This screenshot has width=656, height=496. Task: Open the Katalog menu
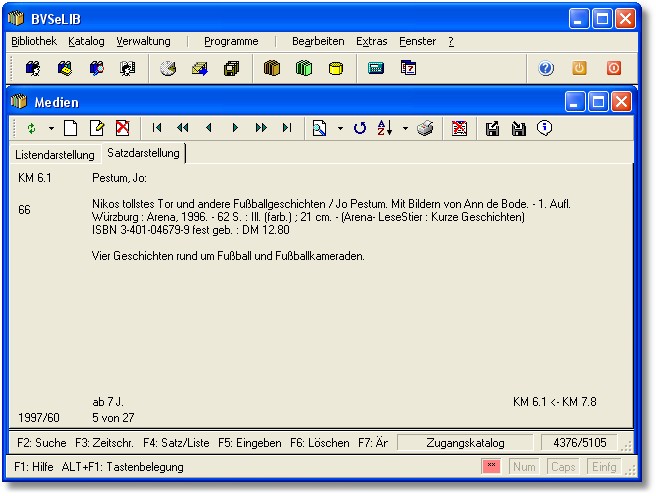point(86,41)
